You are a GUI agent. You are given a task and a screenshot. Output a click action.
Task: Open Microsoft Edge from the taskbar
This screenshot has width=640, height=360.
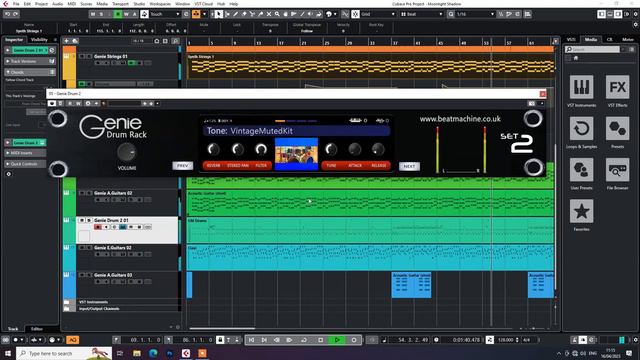153,353
